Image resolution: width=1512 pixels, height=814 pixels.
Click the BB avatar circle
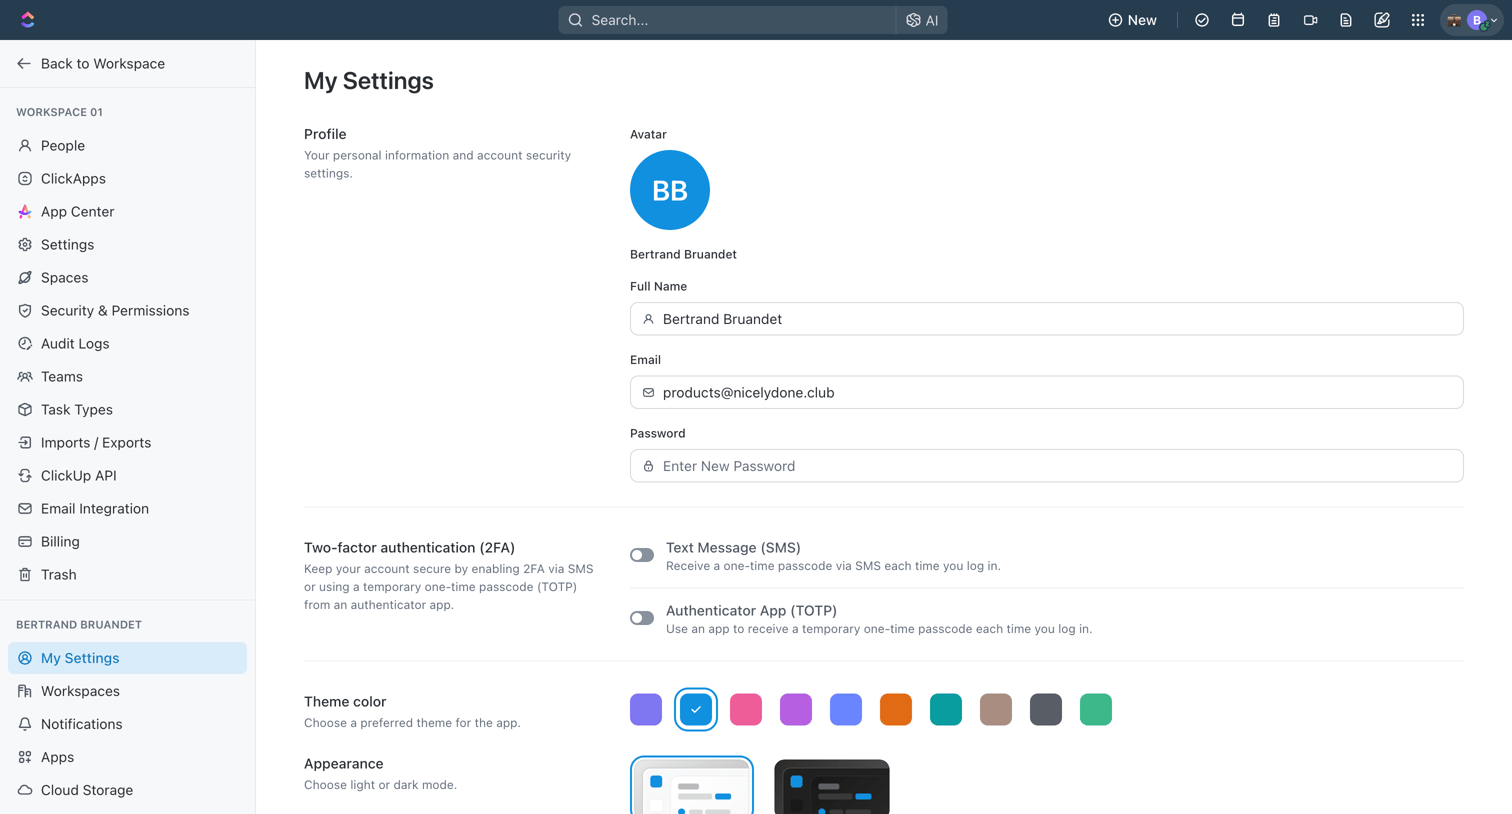[670, 190]
